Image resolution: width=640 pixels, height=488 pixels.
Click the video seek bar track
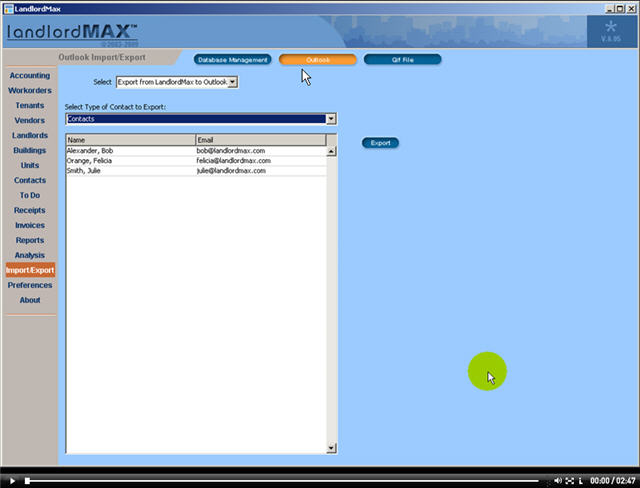pyautogui.click(x=282, y=481)
